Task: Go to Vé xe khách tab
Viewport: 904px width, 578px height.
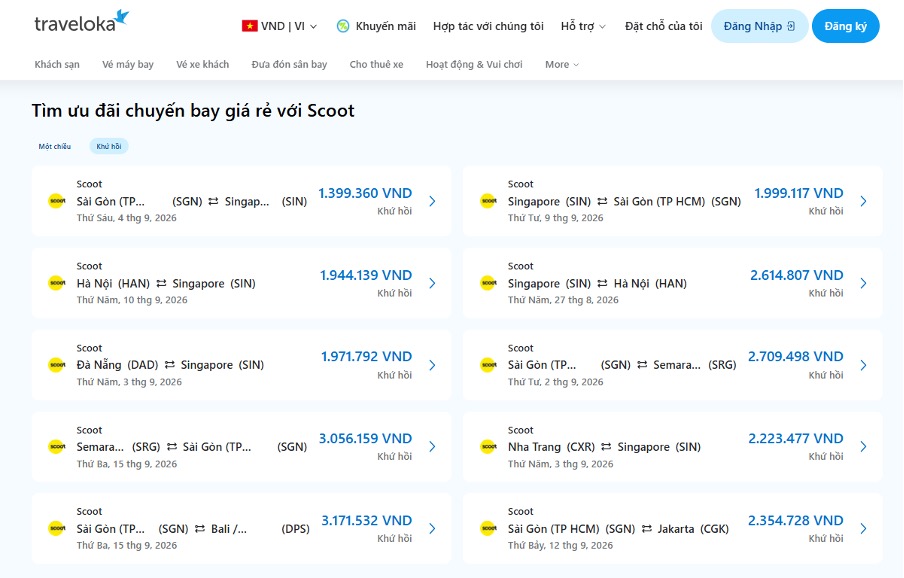Action: [x=202, y=65]
